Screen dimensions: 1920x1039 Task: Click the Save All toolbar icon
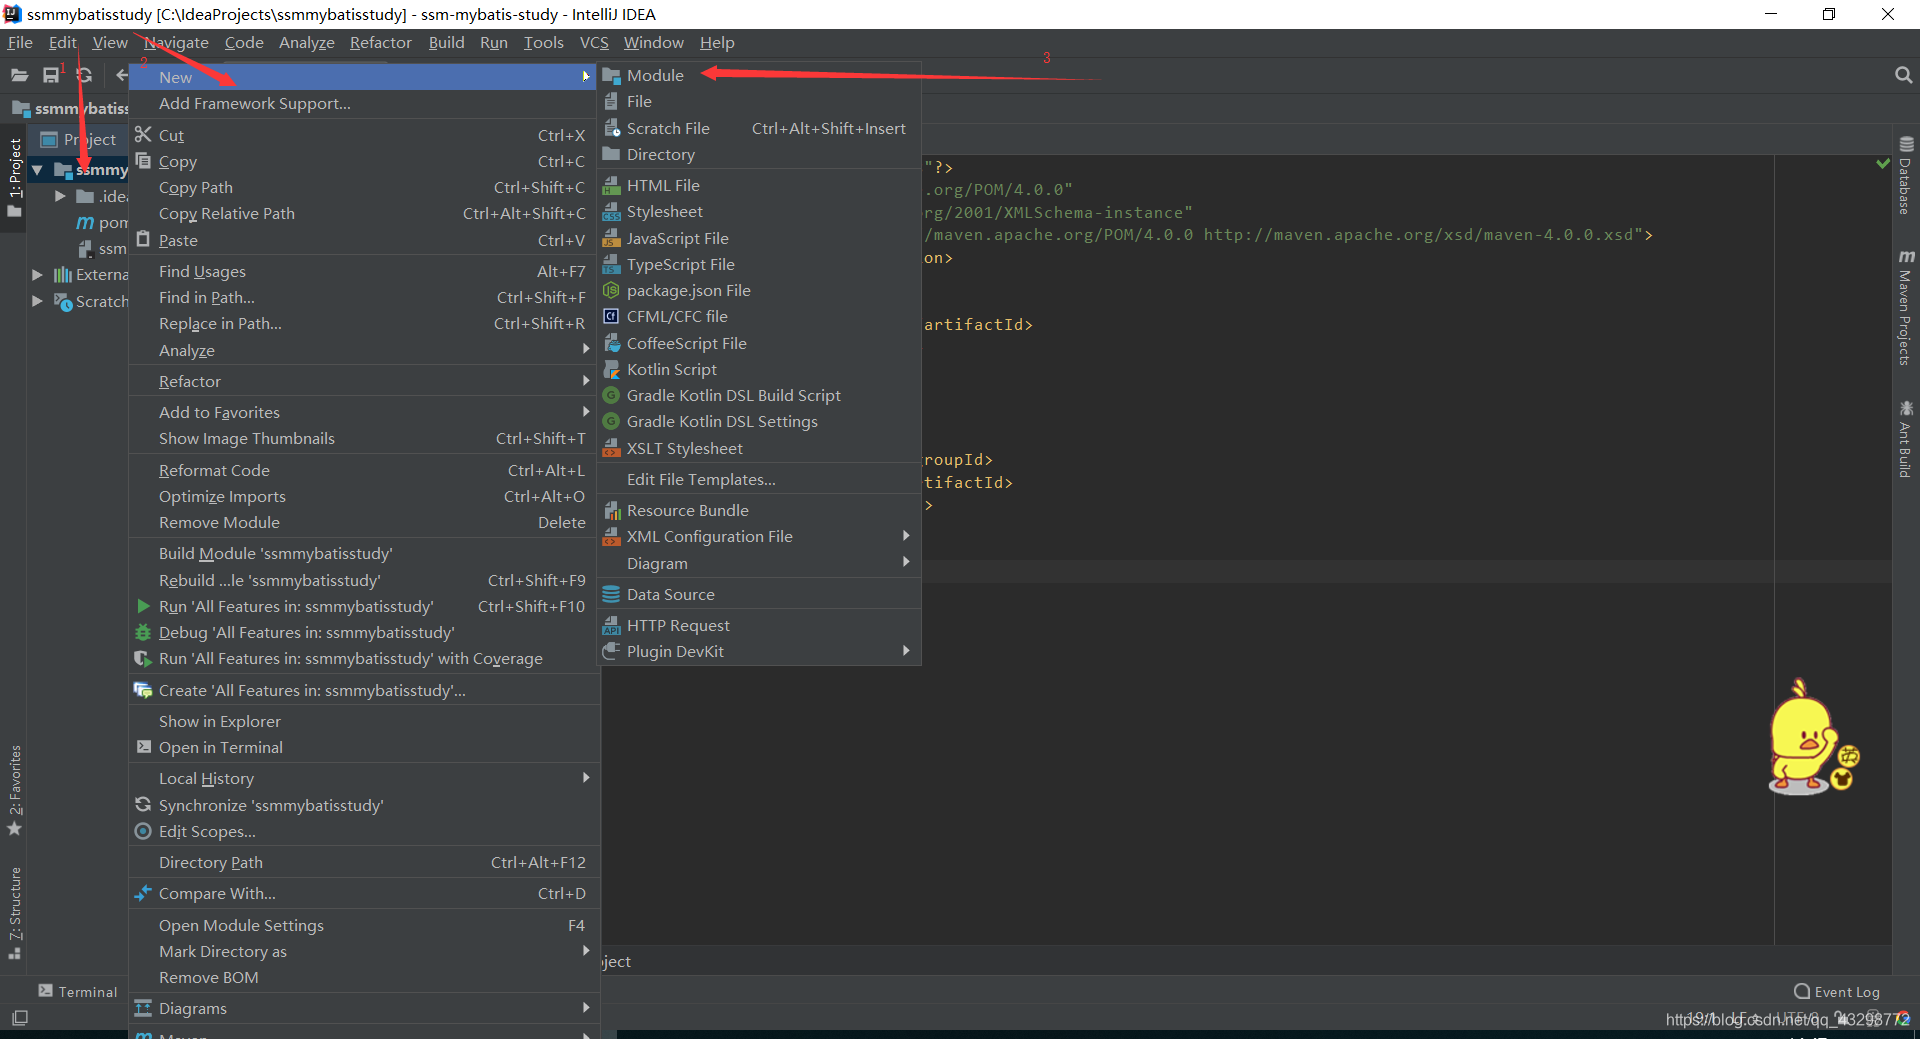pos(51,75)
